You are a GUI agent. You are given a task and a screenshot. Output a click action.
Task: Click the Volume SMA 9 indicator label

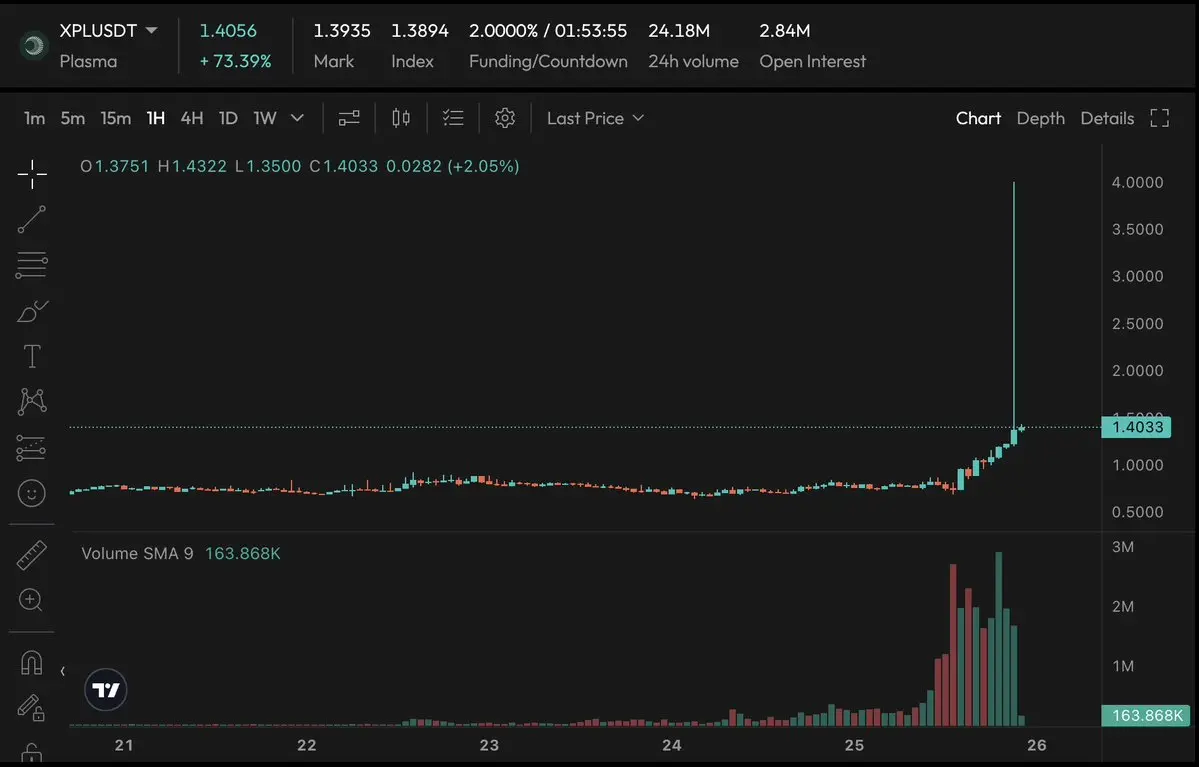(137, 553)
